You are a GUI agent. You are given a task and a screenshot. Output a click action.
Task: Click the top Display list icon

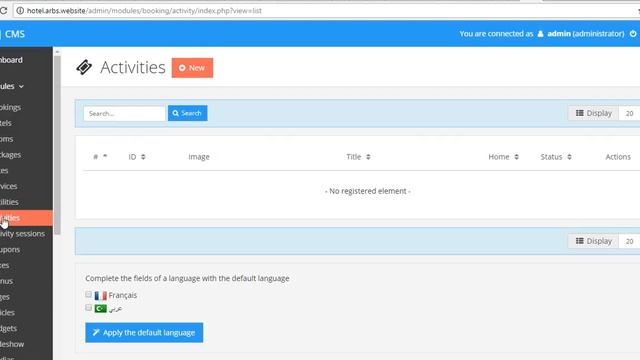coord(580,113)
